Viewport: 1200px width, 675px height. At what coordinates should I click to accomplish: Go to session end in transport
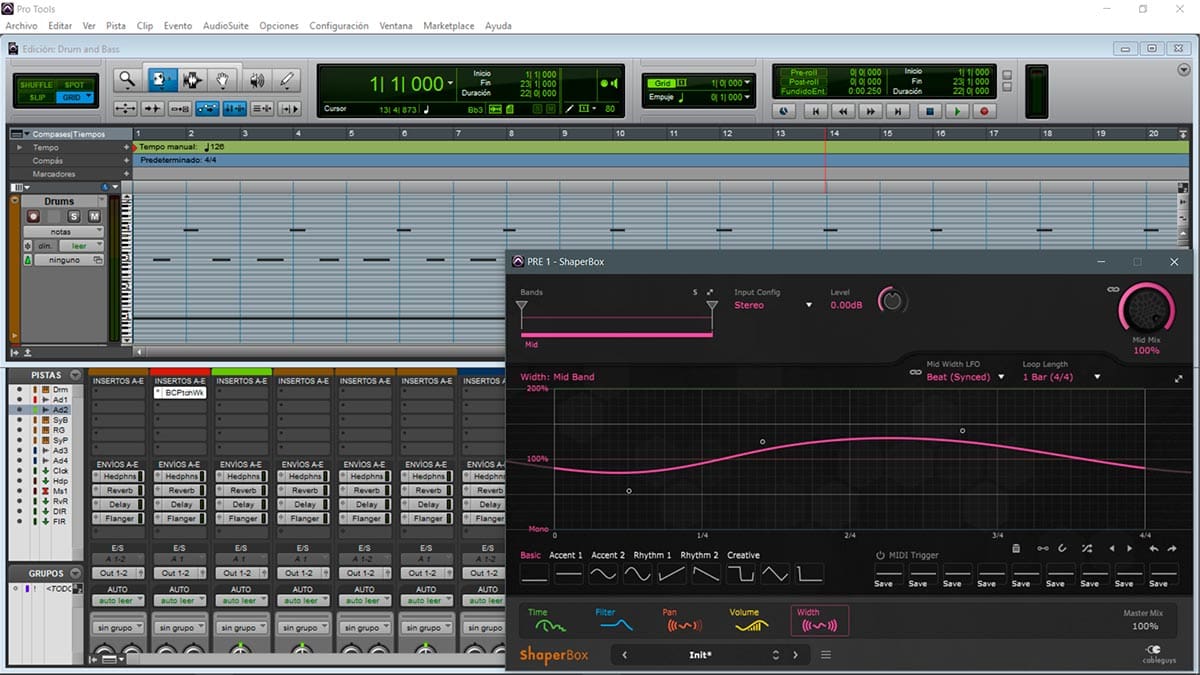899,112
